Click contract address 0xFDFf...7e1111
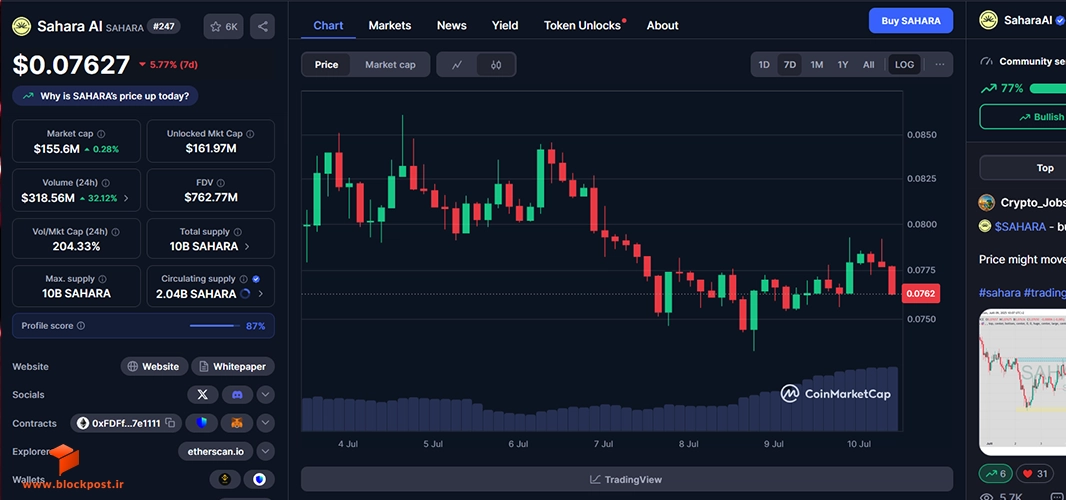Screen dimensions: 1066x500 [126, 423]
